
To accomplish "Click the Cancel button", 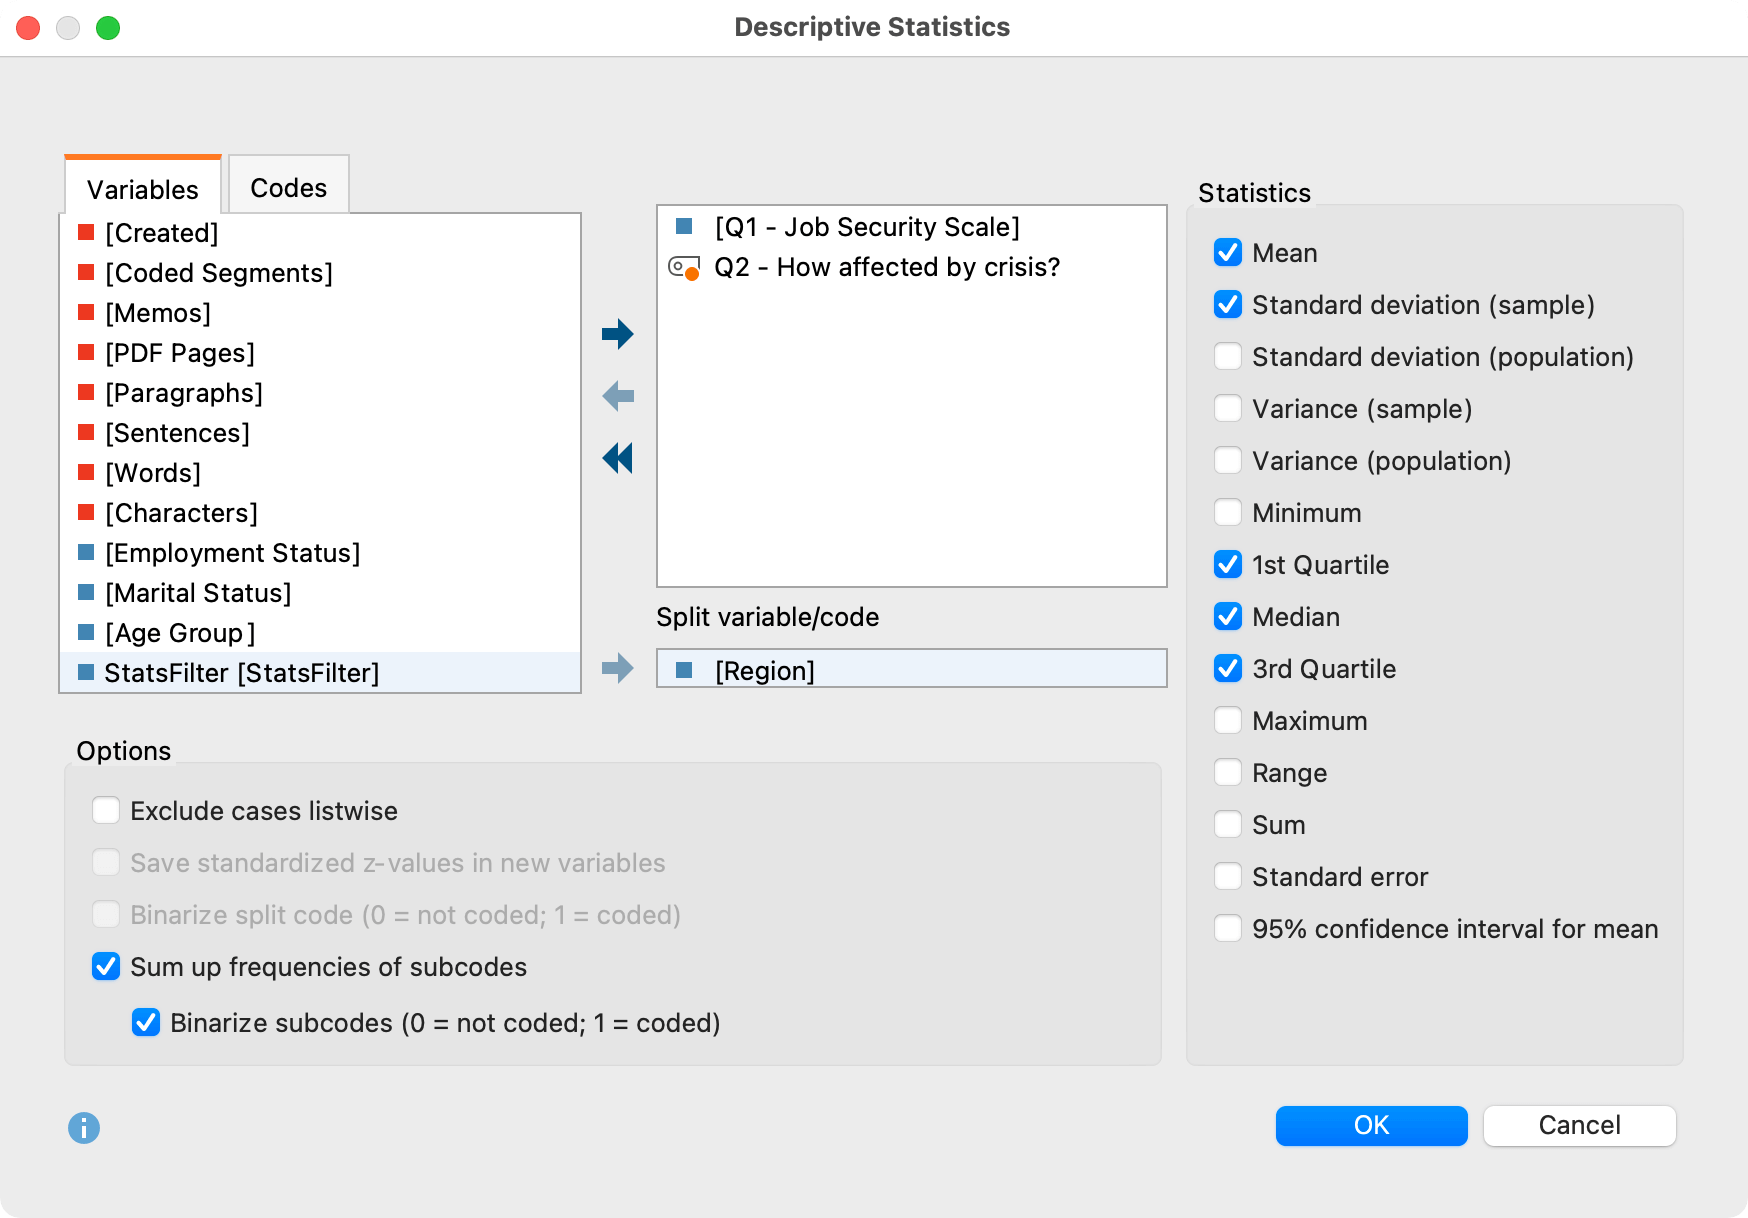I will [1579, 1125].
